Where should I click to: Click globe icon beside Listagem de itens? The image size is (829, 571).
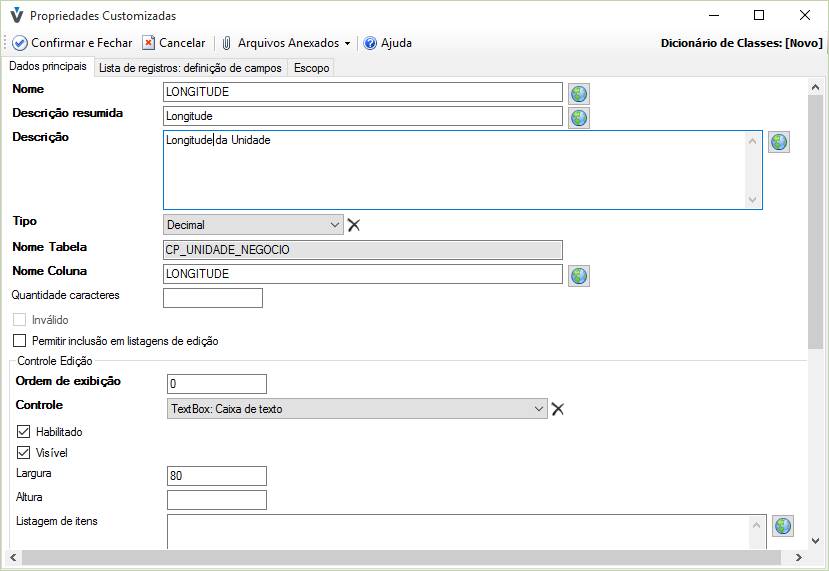pos(782,526)
